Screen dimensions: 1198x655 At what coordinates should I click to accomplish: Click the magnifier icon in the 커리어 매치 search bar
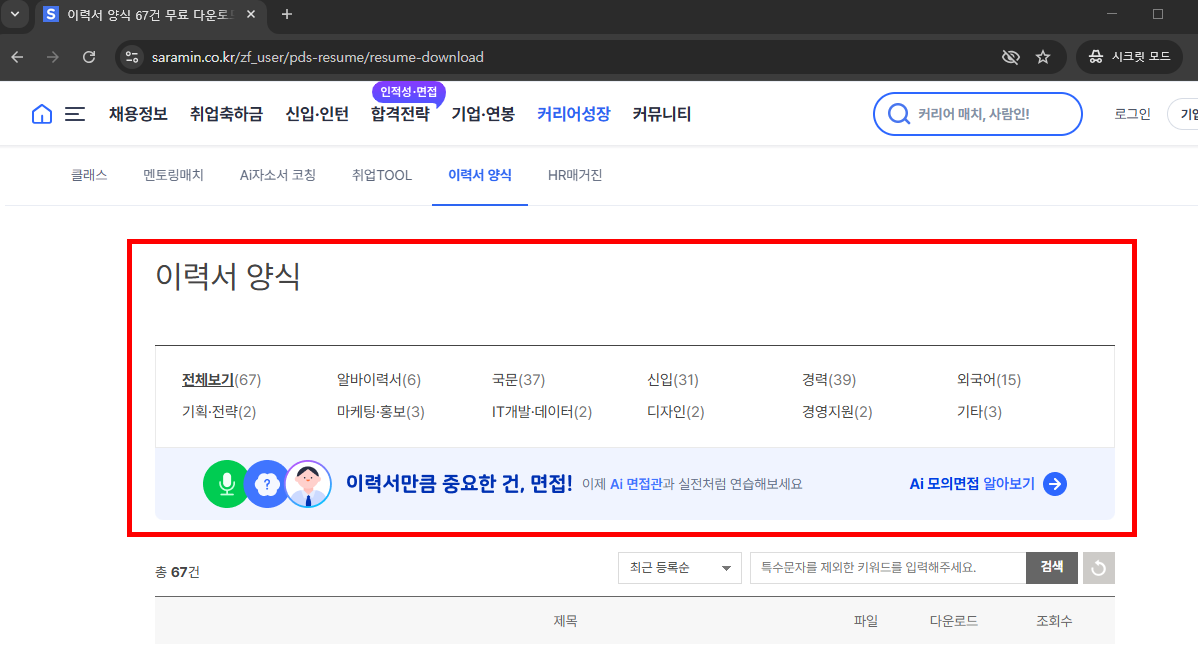click(898, 114)
